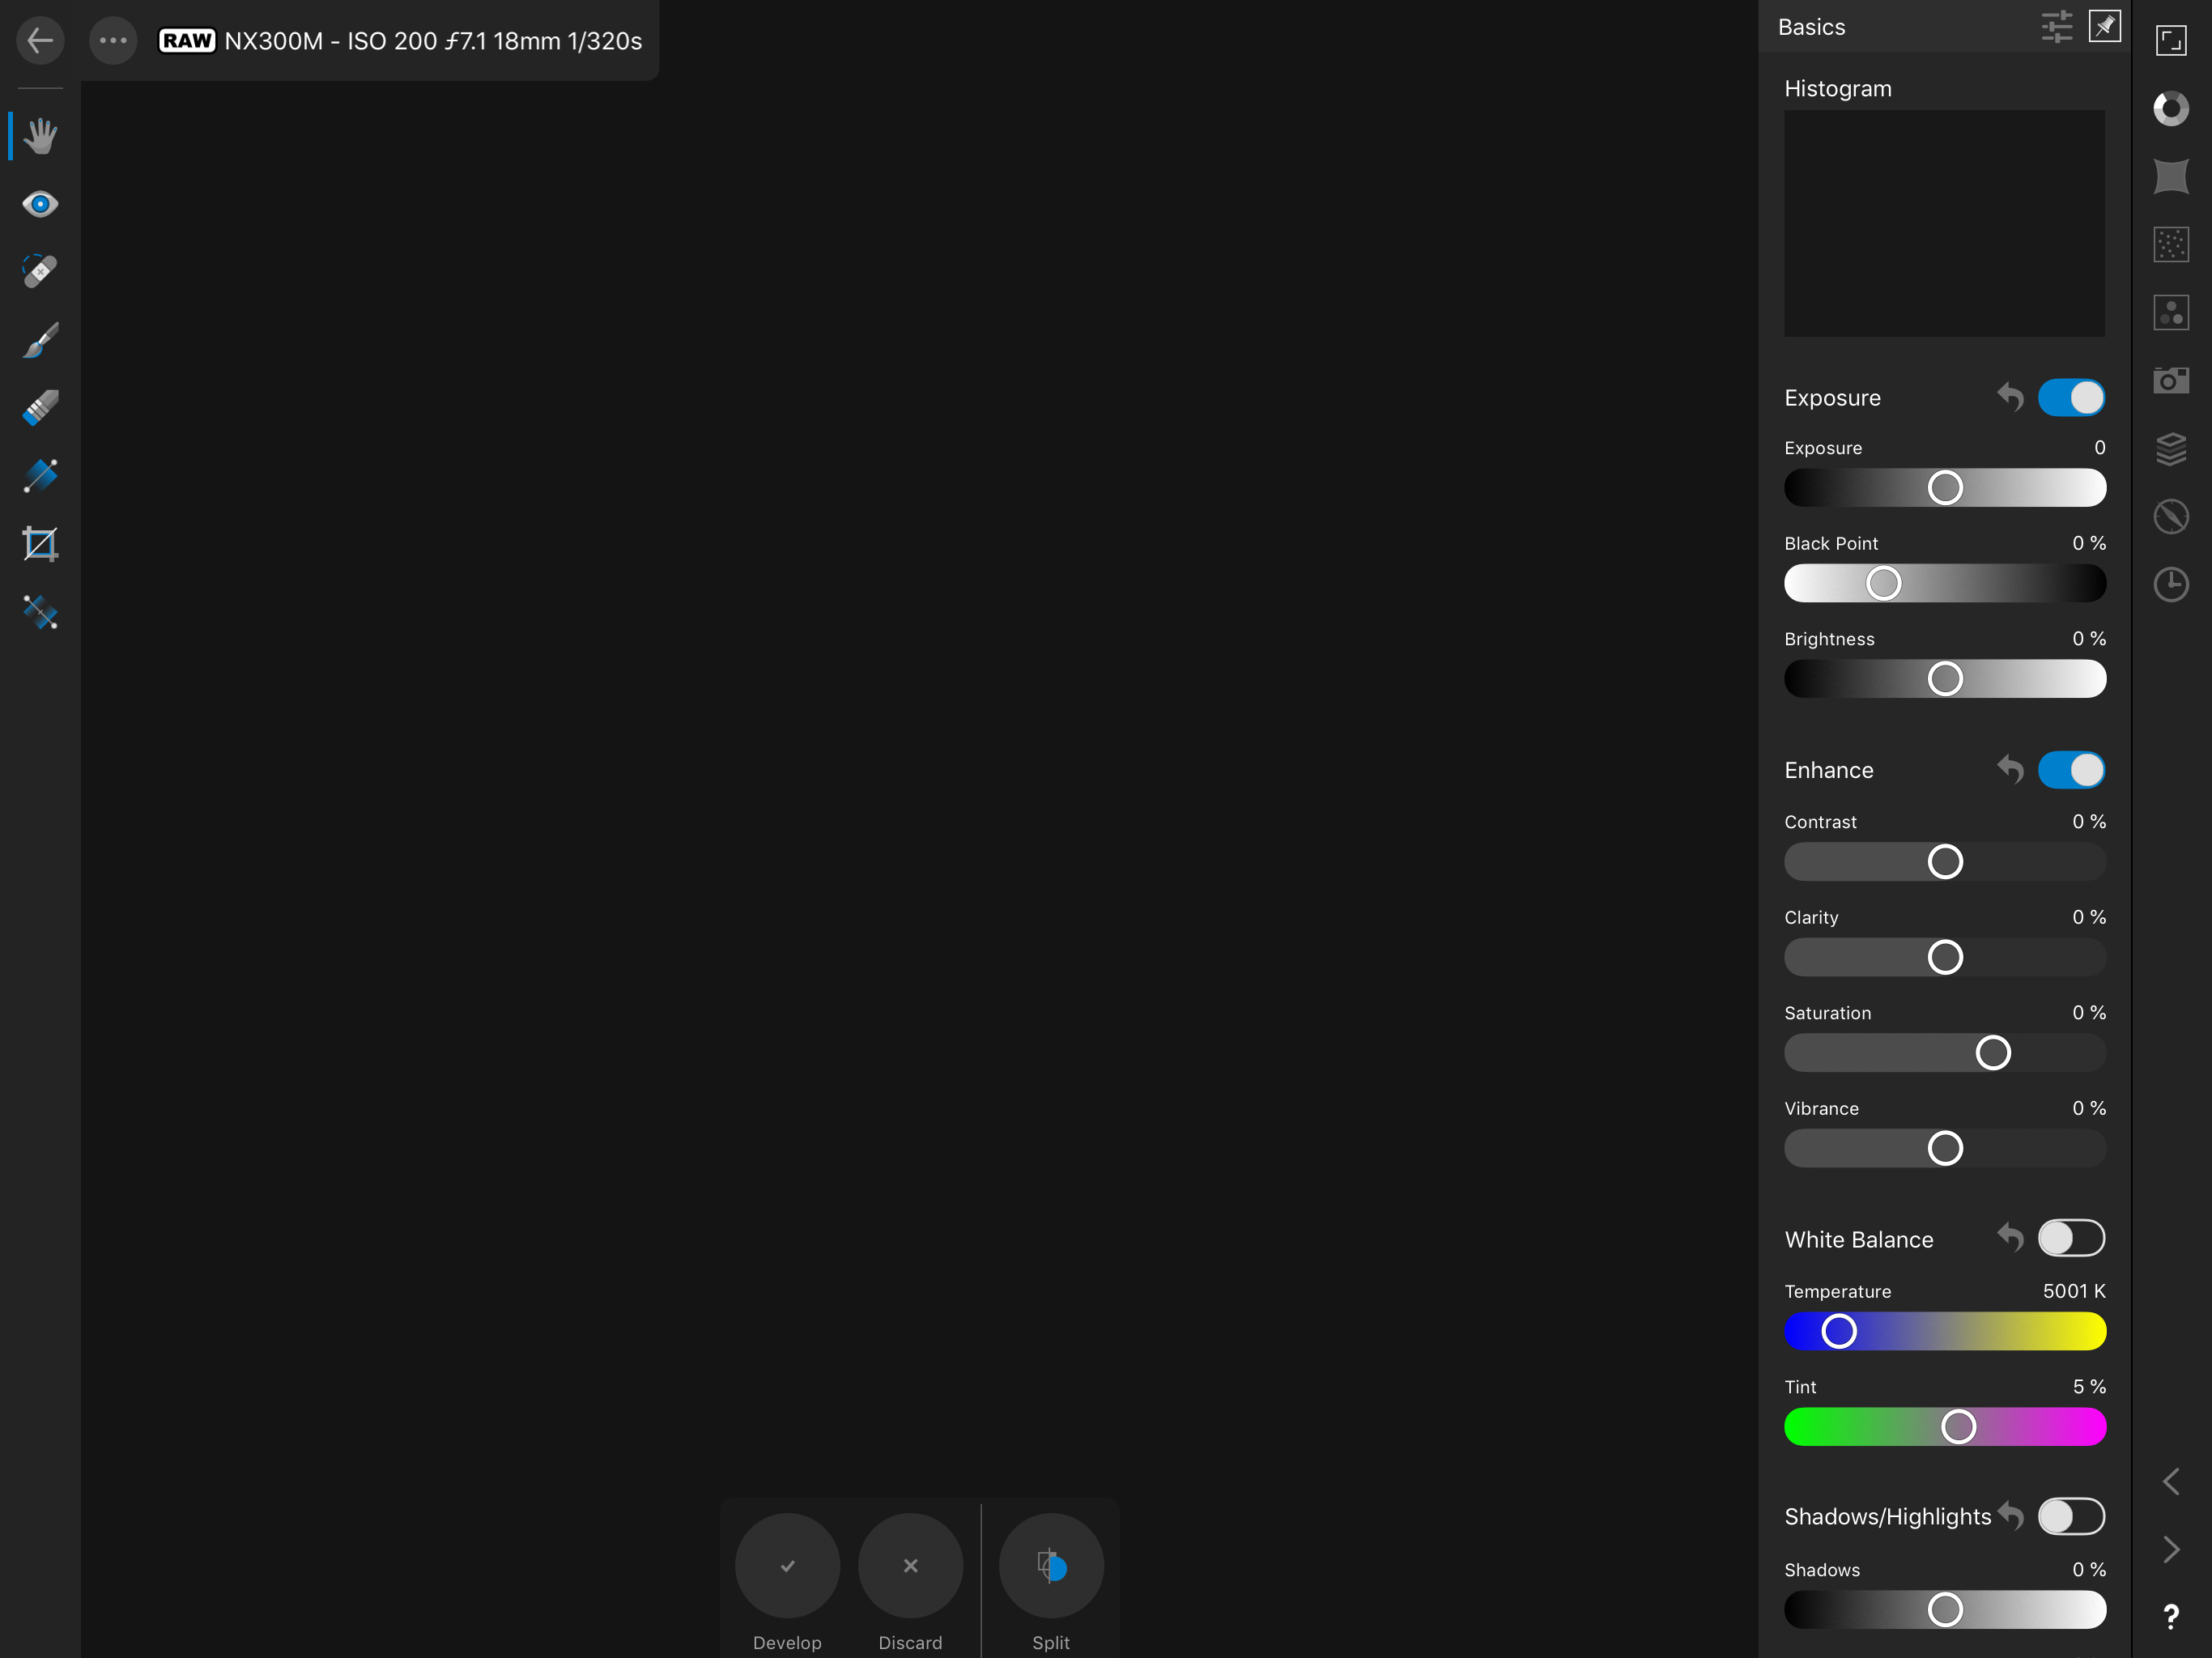Reset the Shadows/Highlights section
2212x1658 pixels.
point(2010,1516)
